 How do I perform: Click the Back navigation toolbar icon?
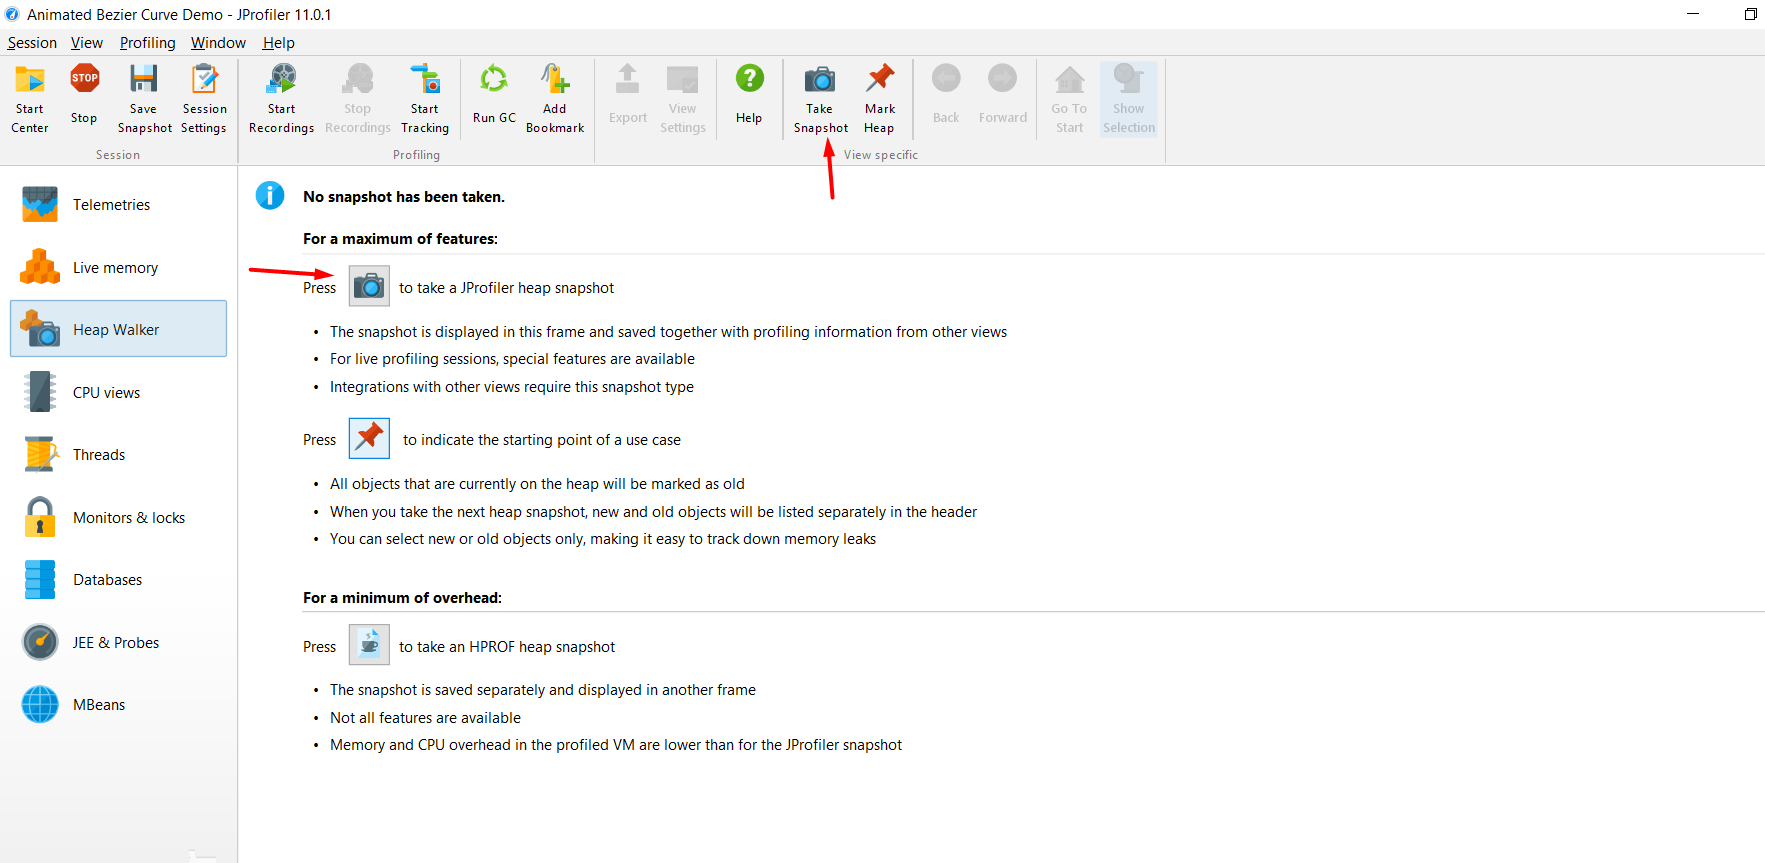[946, 78]
